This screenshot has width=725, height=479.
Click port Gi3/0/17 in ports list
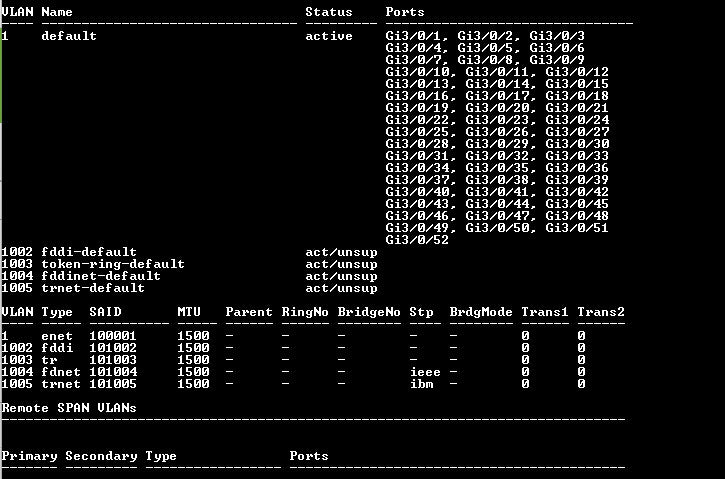pyautogui.click(x=497, y=96)
